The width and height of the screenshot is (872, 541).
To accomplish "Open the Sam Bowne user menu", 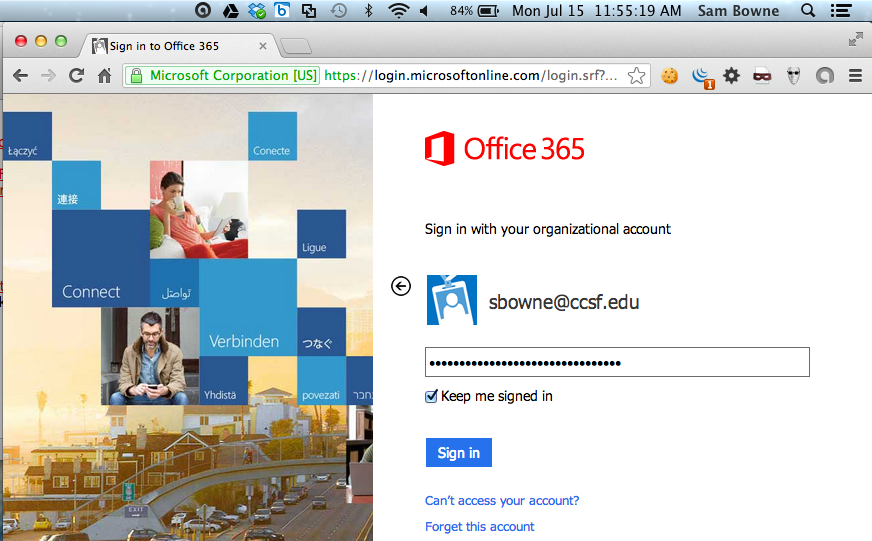I will point(738,11).
